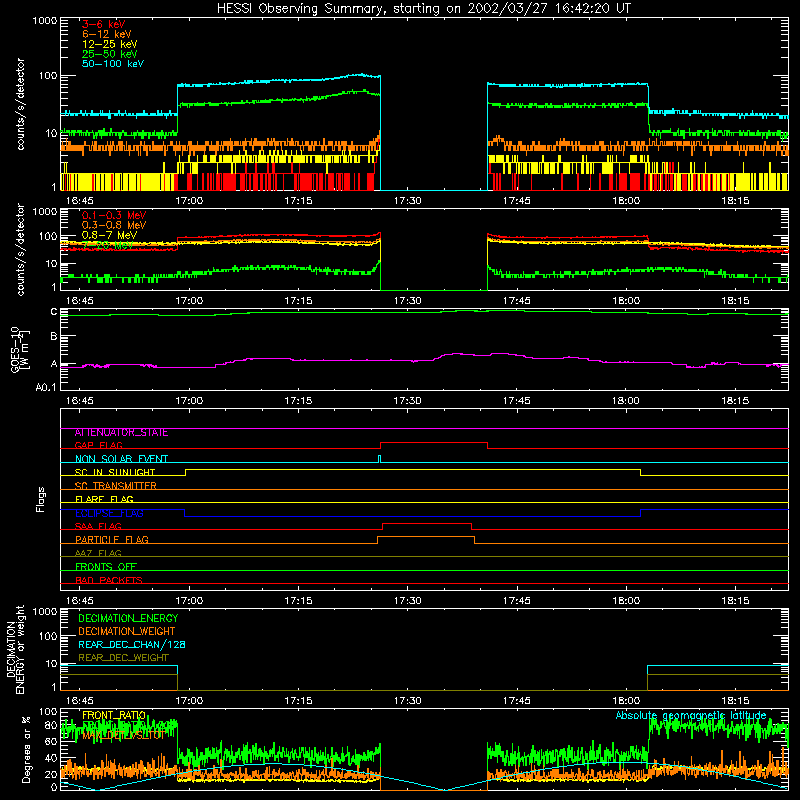Click the 0.1-0.3 MeV legend label

coord(114,216)
